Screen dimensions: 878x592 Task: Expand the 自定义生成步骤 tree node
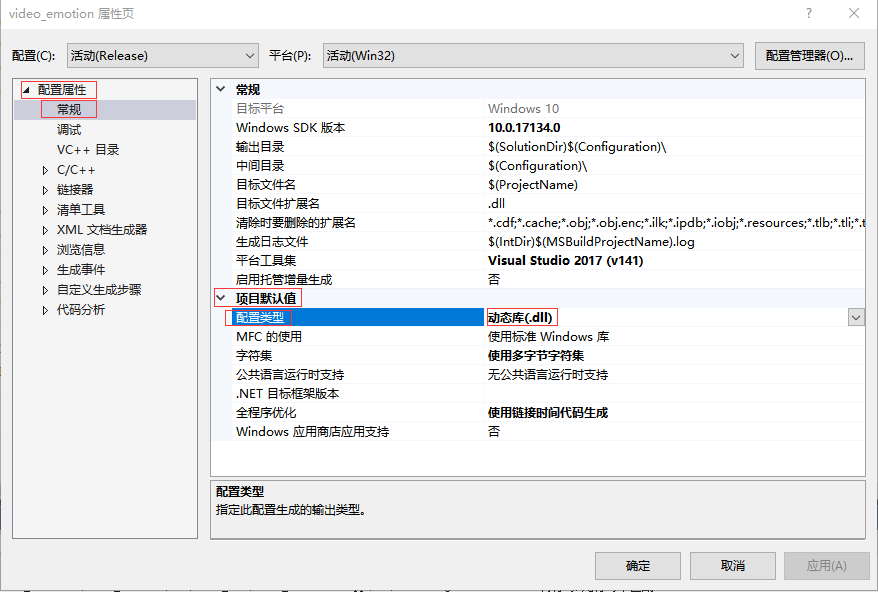tap(45, 291)
